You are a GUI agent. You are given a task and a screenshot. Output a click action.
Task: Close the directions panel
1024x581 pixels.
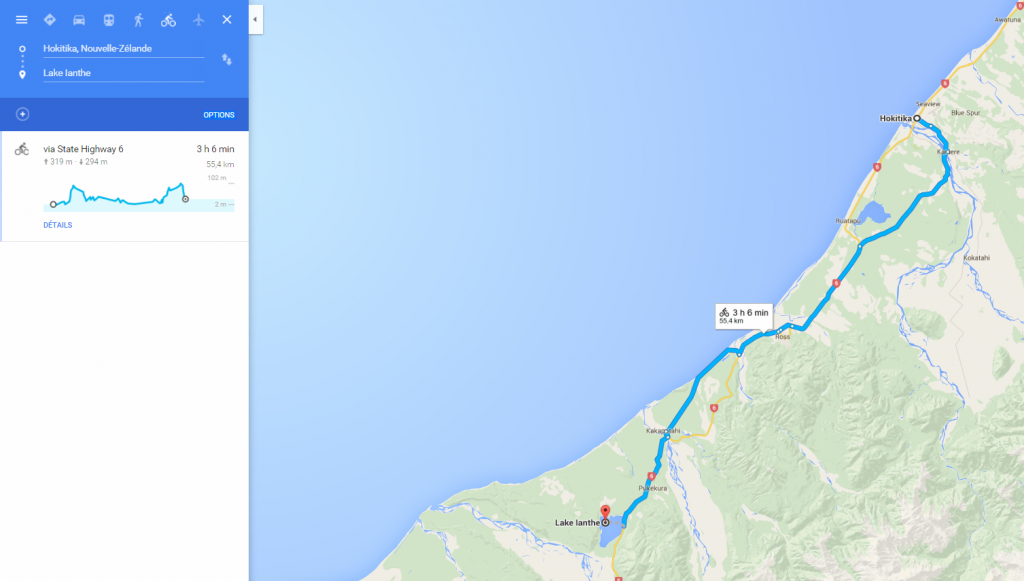227,20
